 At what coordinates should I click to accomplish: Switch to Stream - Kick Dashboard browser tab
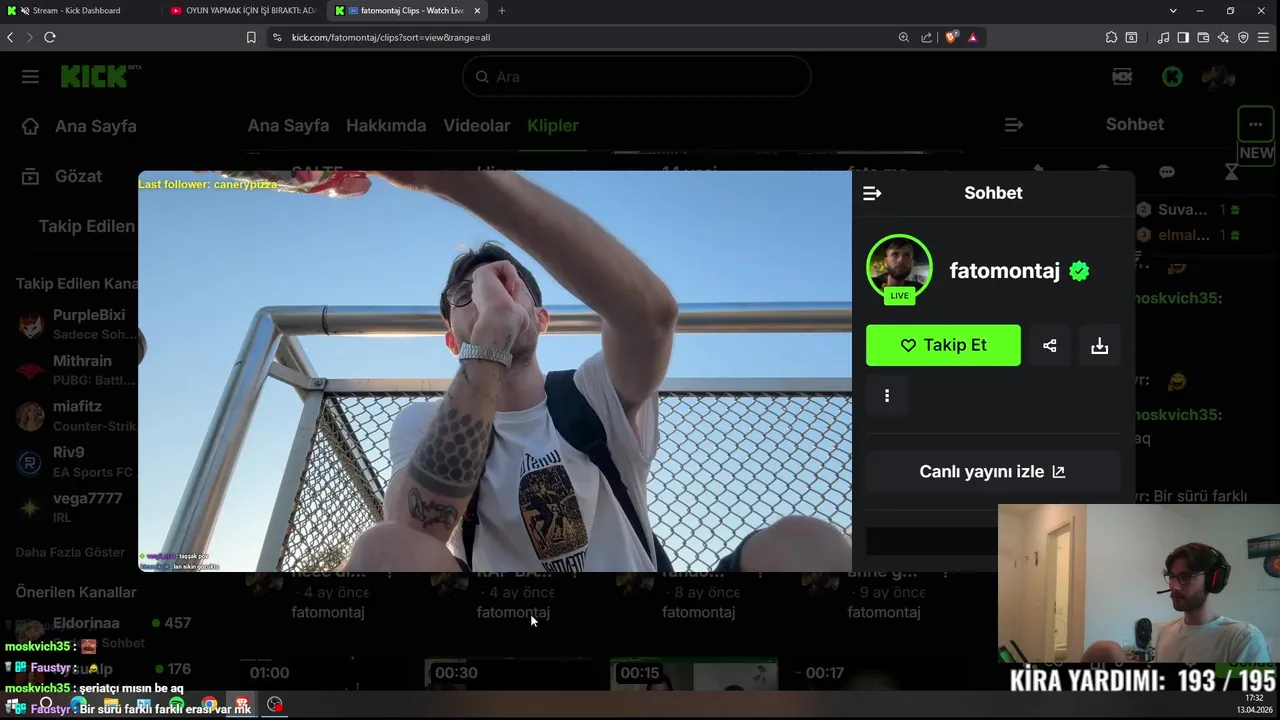point(78,10)
